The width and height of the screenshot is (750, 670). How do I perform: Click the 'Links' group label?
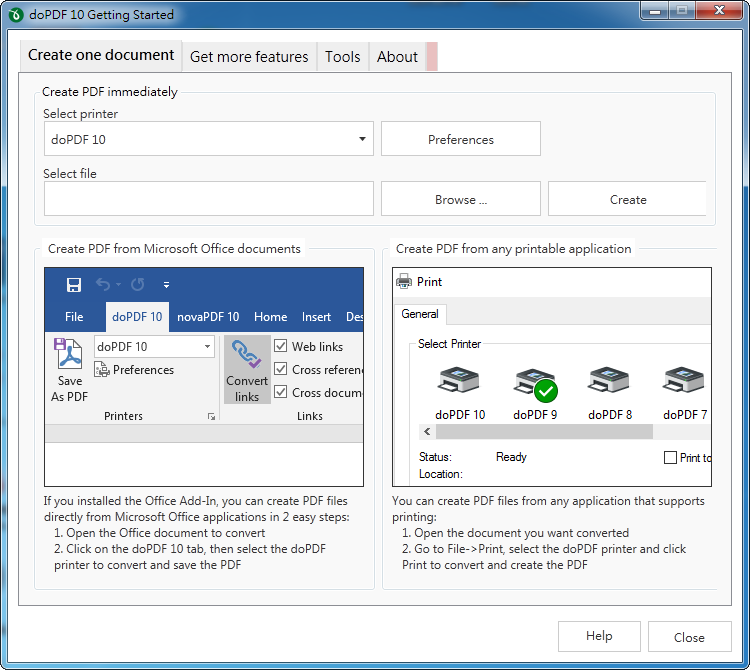[x=309, y=416]
